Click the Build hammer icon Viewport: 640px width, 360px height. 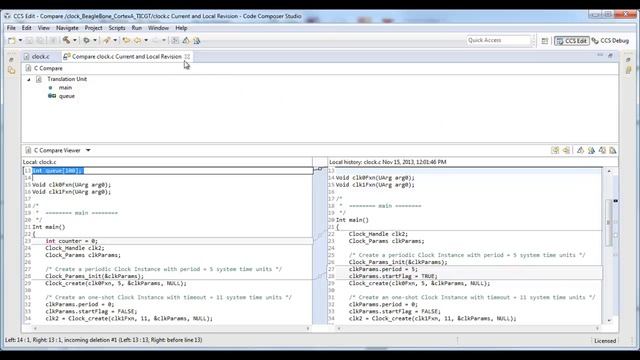click(x=66, y=40)
